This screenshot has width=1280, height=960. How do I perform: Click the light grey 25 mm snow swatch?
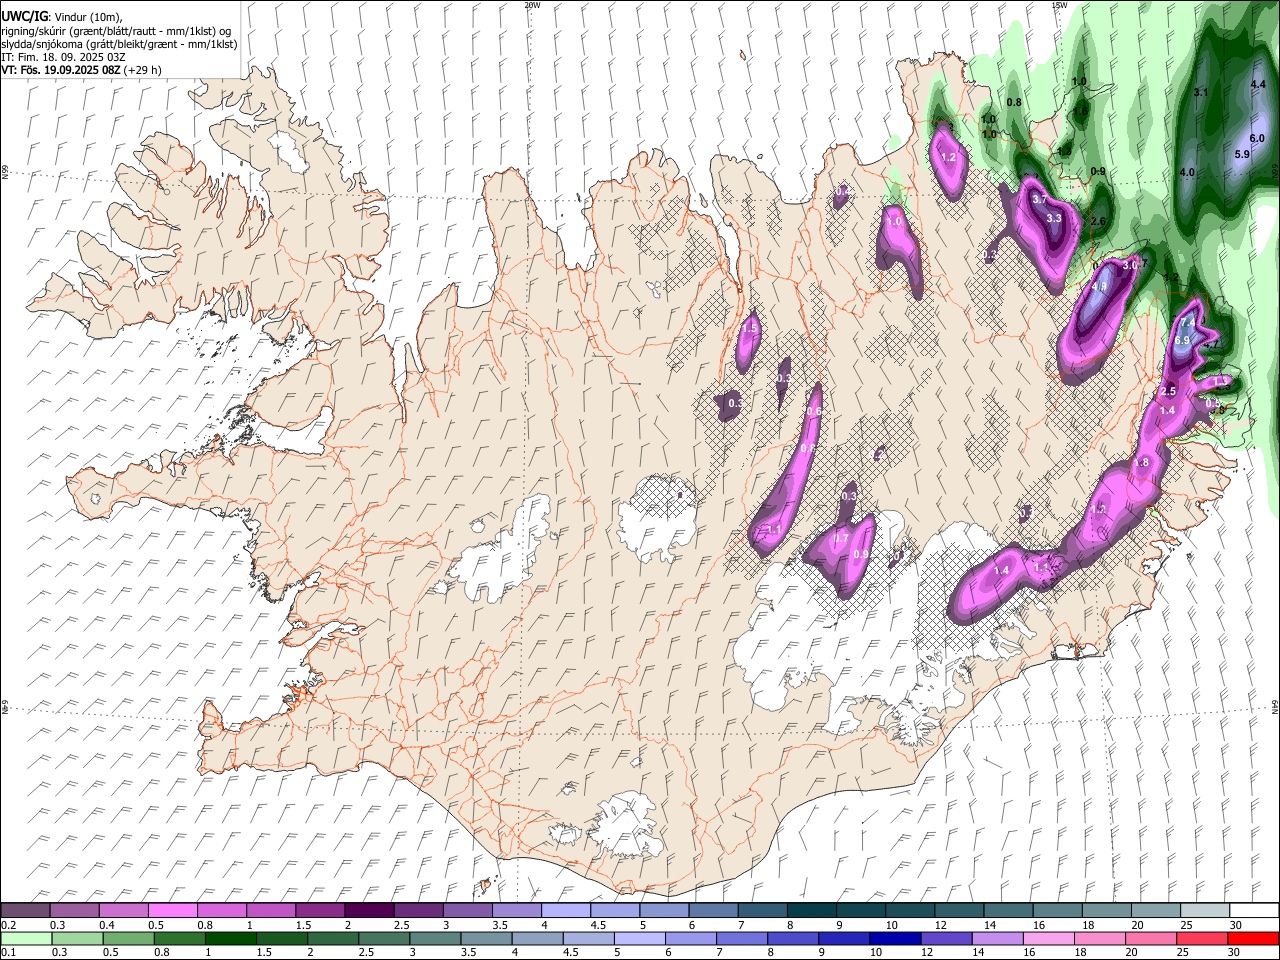coord(1205,911)
